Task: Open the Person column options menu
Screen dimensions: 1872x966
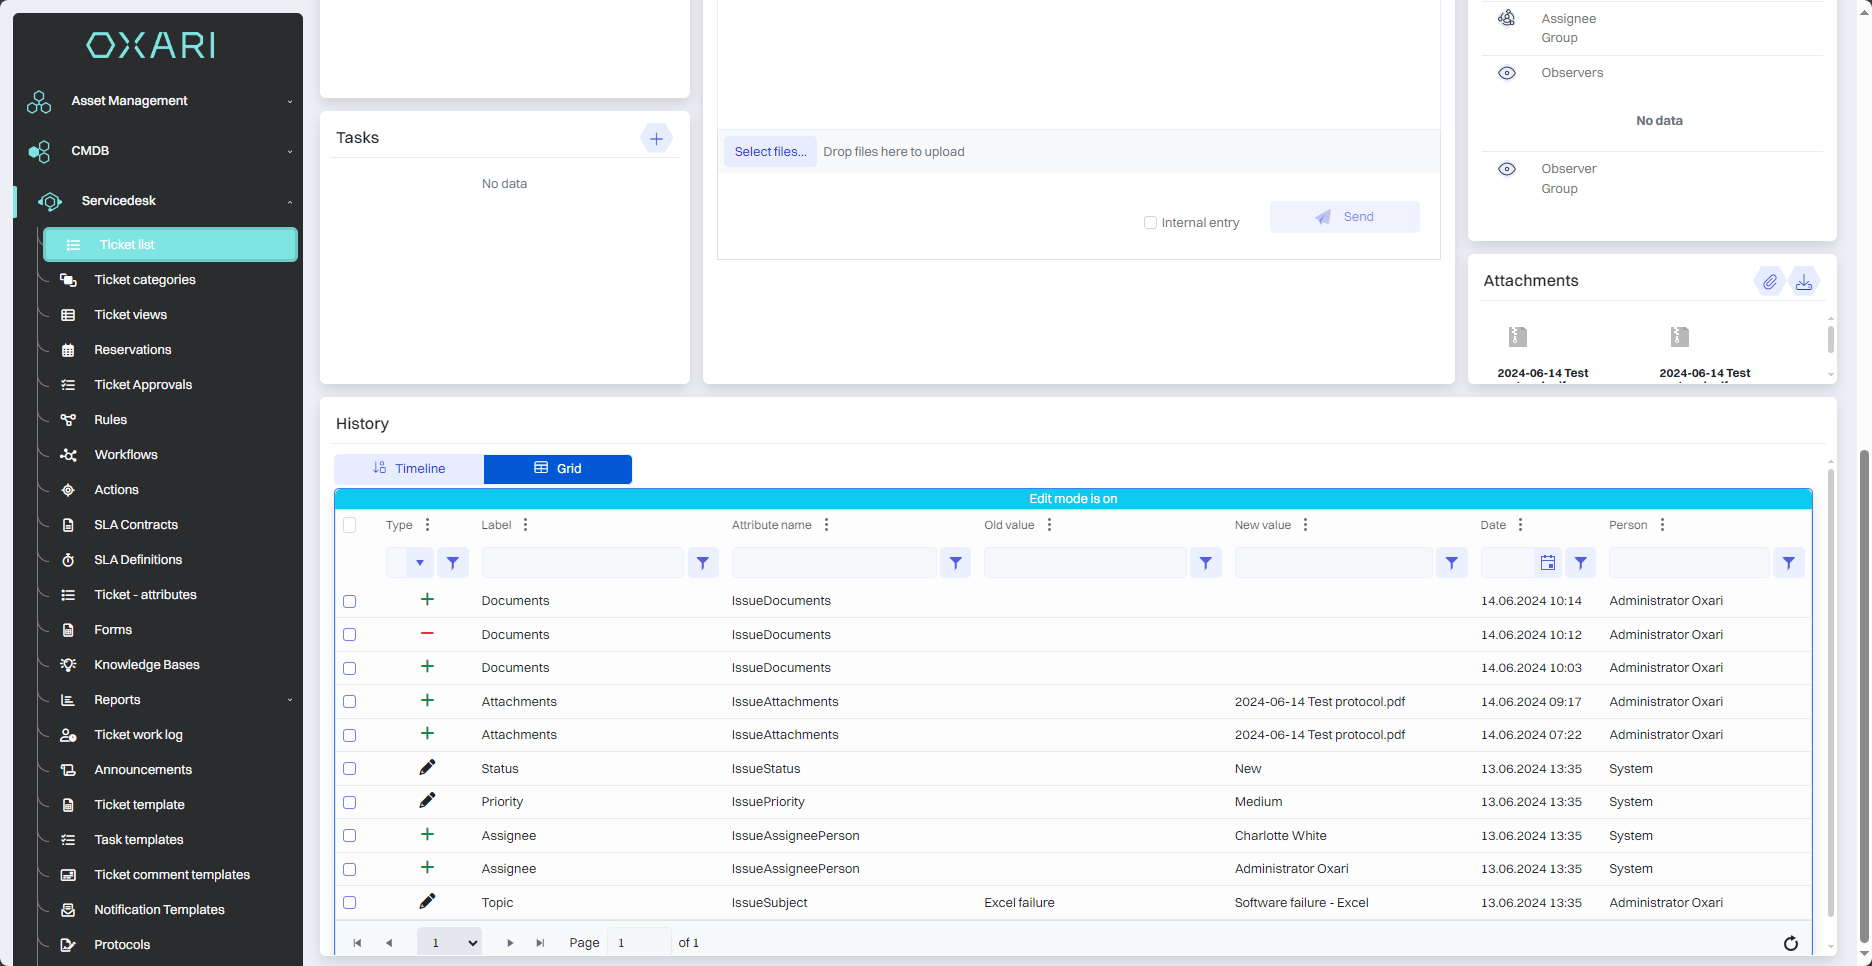Action: 1662,525
